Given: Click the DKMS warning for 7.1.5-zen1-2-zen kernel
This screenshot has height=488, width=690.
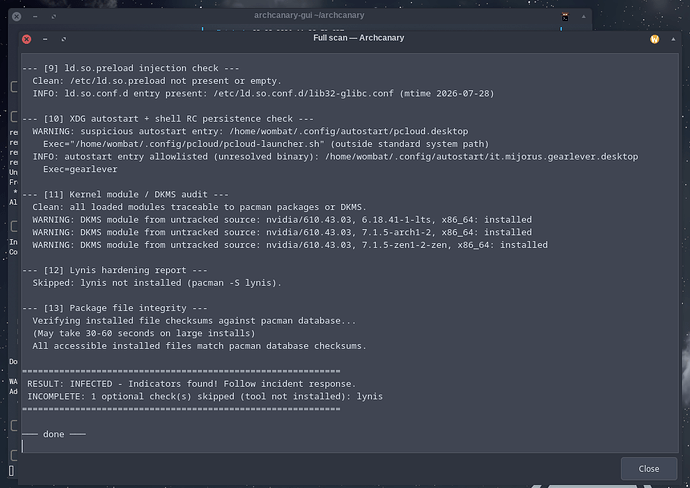Looking at the screenshot, I should coord(290,245).
